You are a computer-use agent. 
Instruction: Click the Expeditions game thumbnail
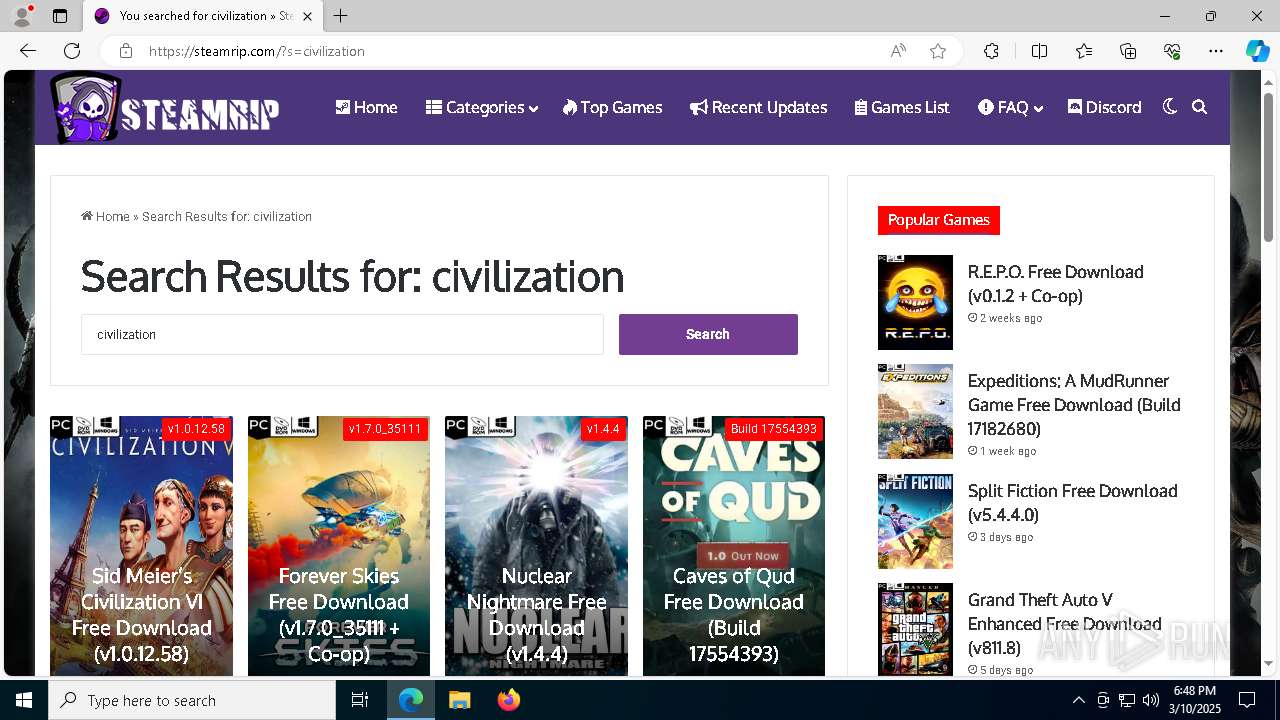915,411
